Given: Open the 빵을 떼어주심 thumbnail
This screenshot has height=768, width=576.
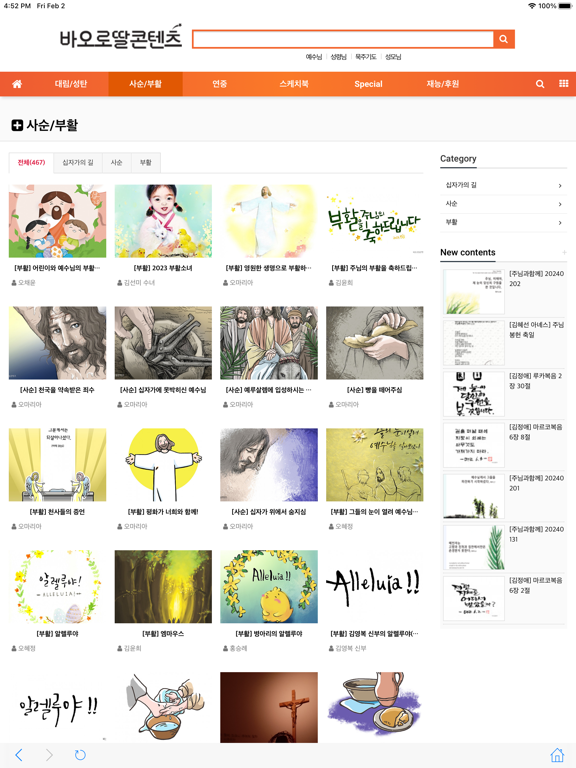Looking at the screenshot, I should (375, 343).
